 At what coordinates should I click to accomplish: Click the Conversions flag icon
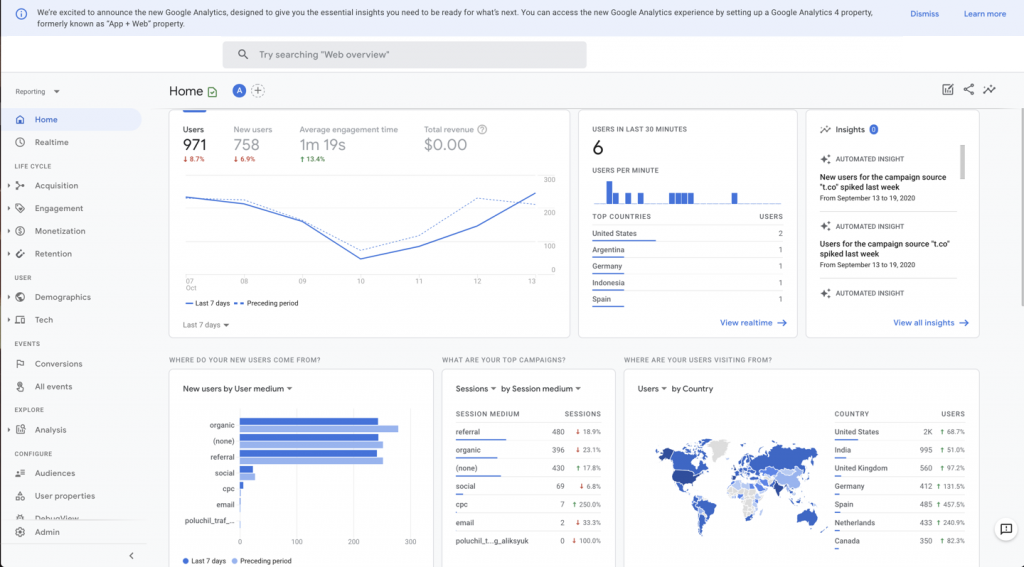click(x=20, y=364)
